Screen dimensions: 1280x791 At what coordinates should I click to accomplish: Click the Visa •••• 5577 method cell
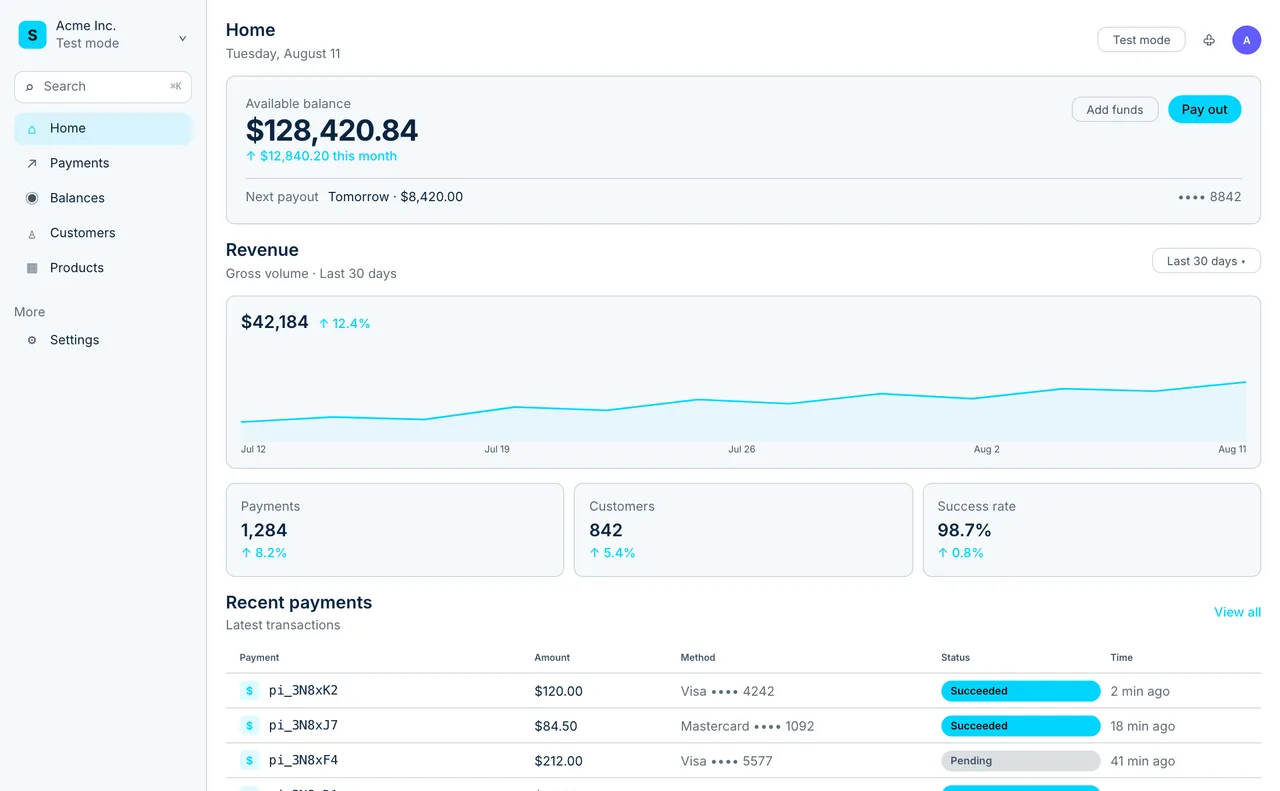[726, 761]
